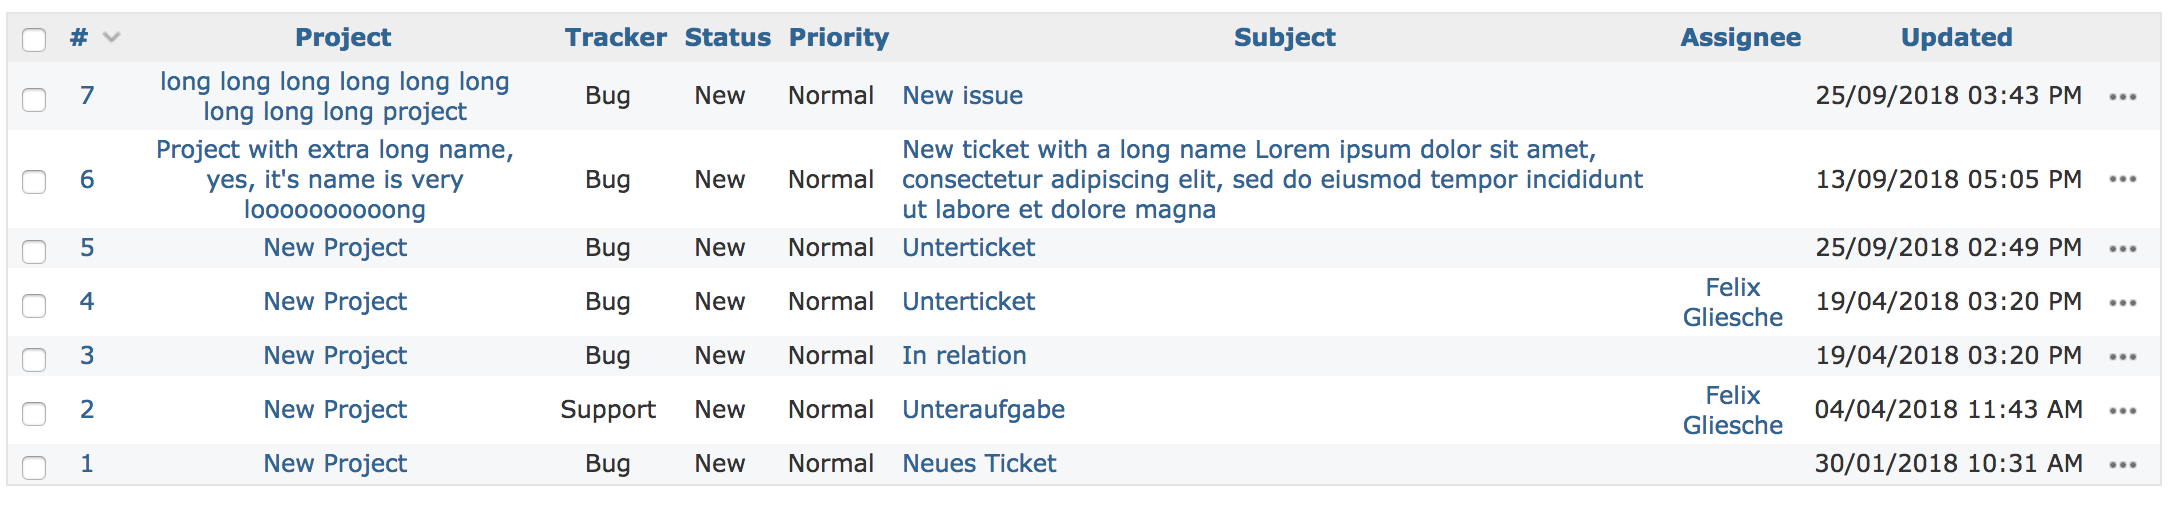Open assignee Felix Gliesche on issue 4
This screenshot has height=512, width=2182.
click(1732, 302)
